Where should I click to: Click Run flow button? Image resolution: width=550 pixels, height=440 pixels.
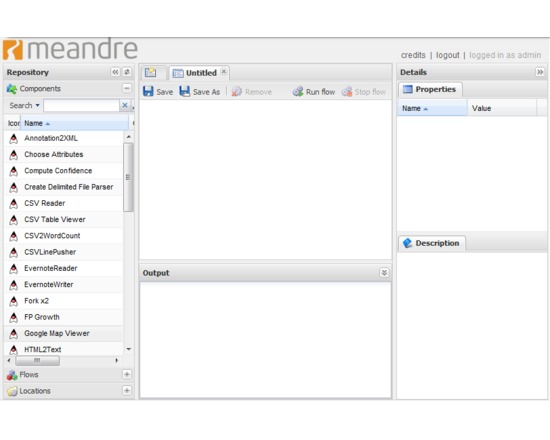point(314,92)
